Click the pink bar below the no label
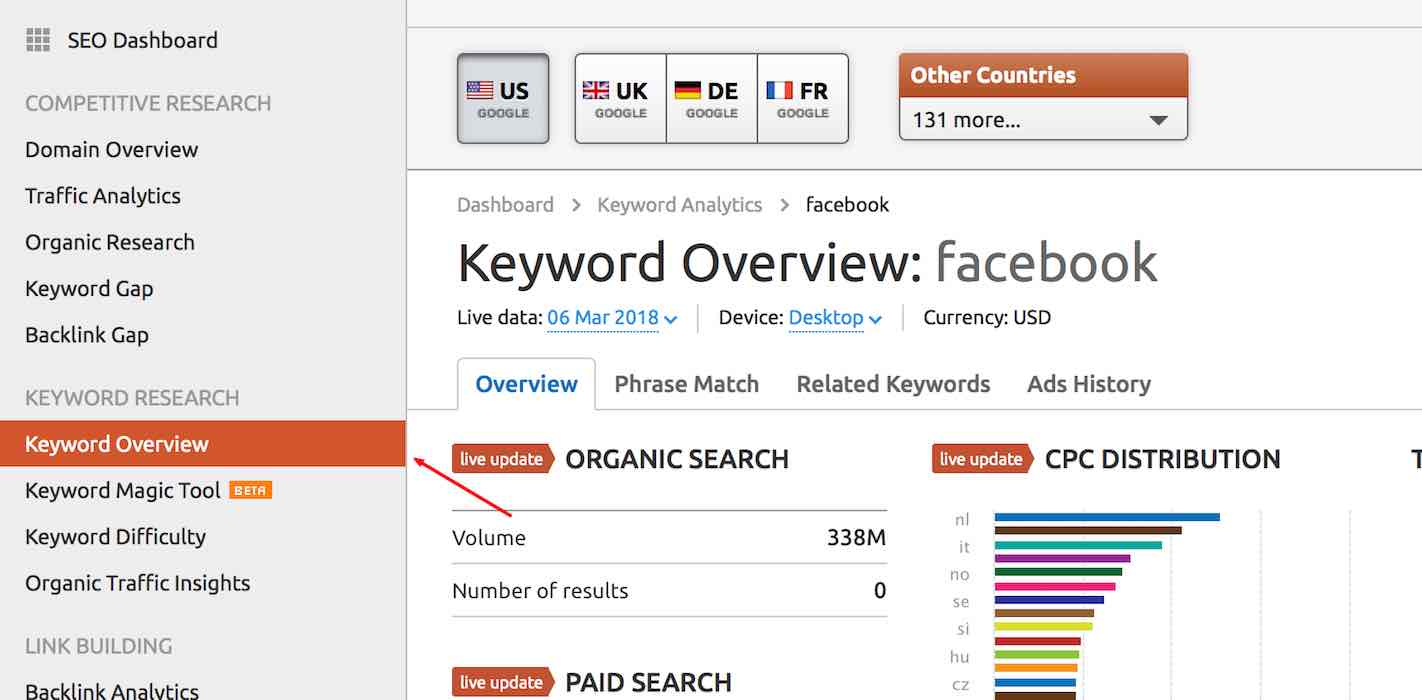The height and width of the screenshot is (700, 1422). point(1055,587)
